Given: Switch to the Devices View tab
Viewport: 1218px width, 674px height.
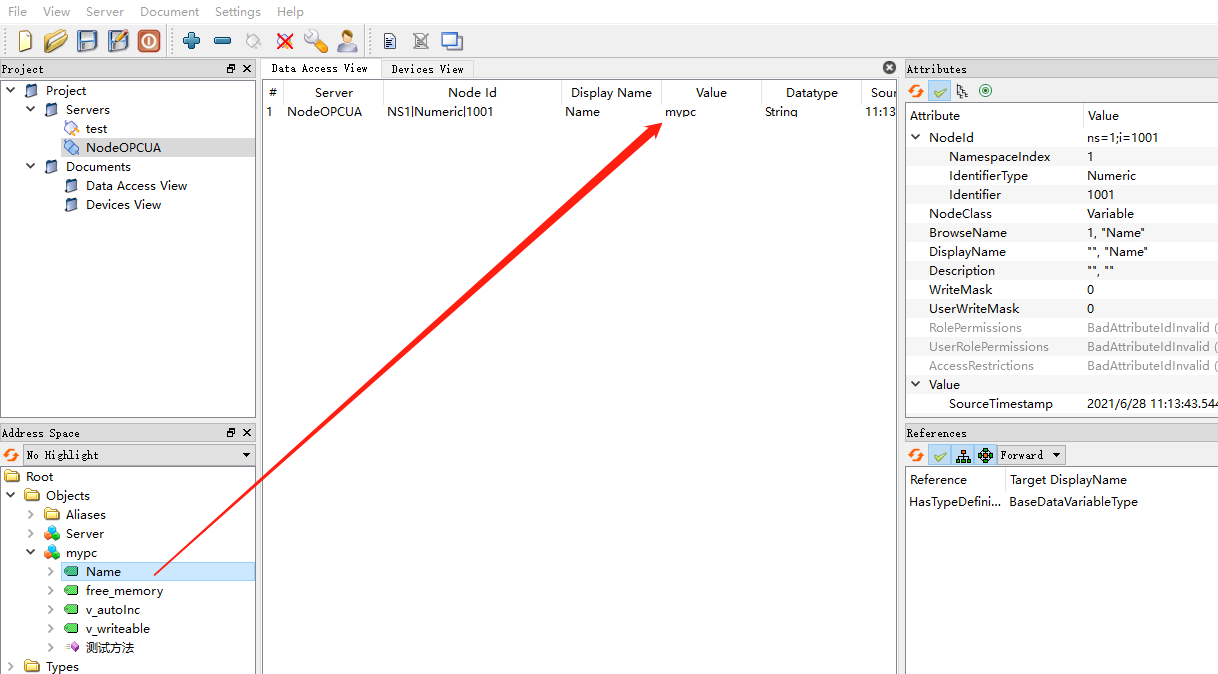Looking at the screenshot, I should tap(426, 69).
